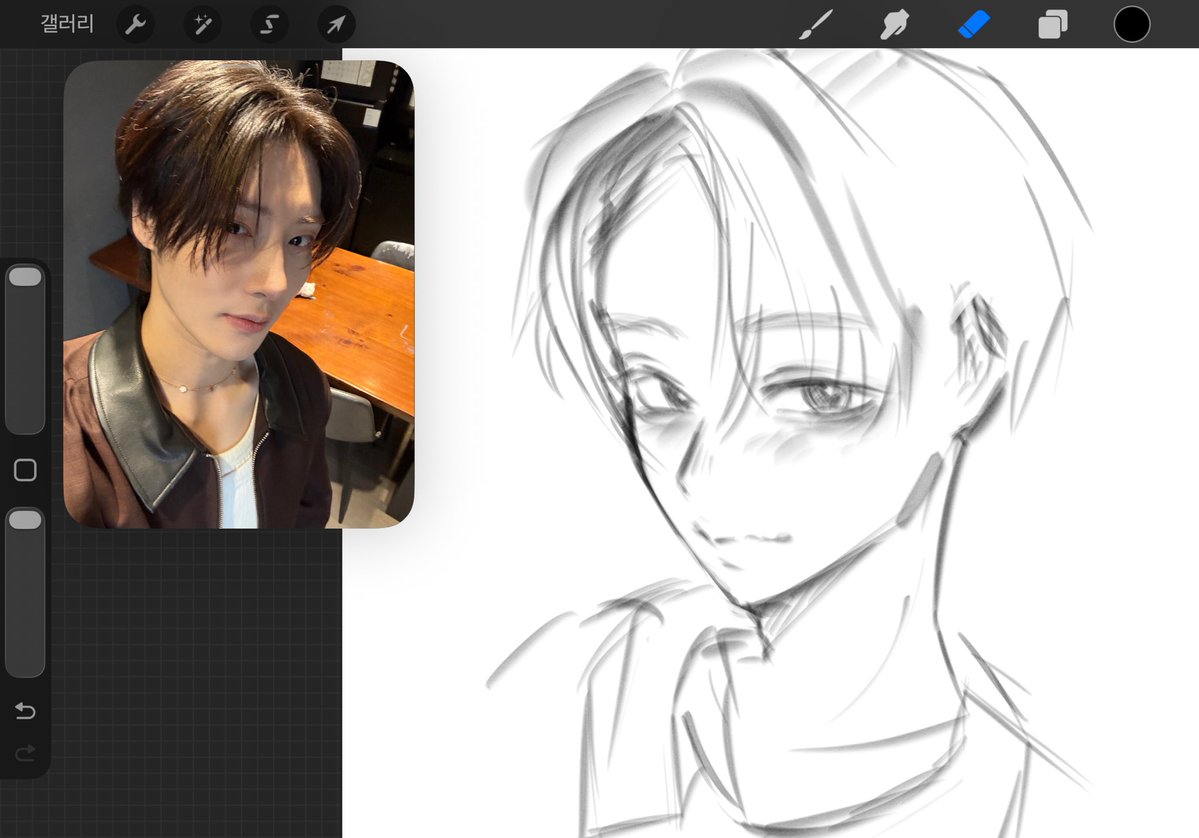This screenshot has height=838, width=1199.
Task: Open the Layers panel
Action: tap(1053, 24)
